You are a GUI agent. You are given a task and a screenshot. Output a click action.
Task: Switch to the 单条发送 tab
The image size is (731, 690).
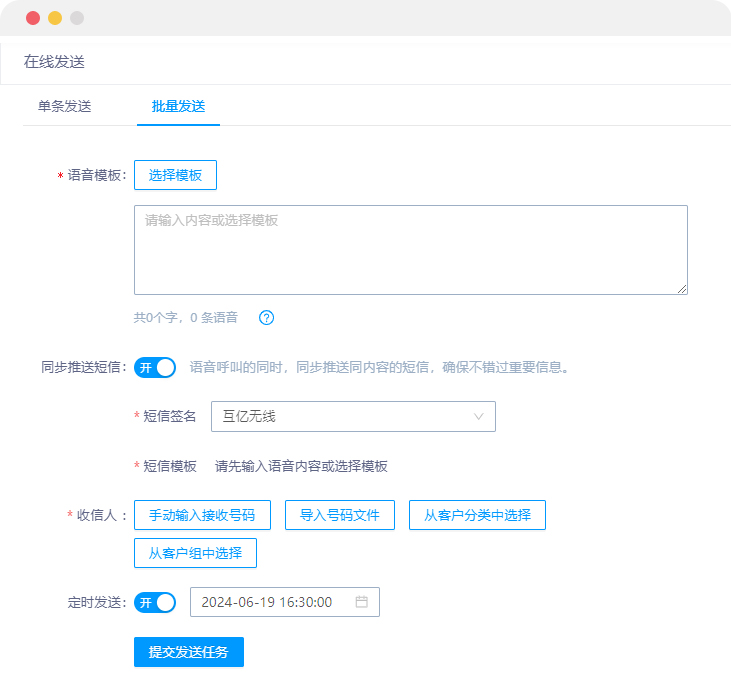65,106
